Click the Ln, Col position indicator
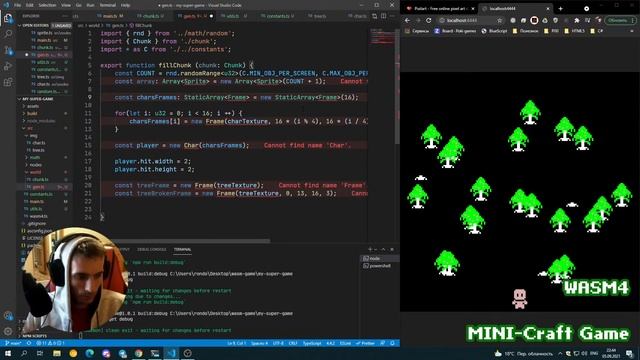 236,343
